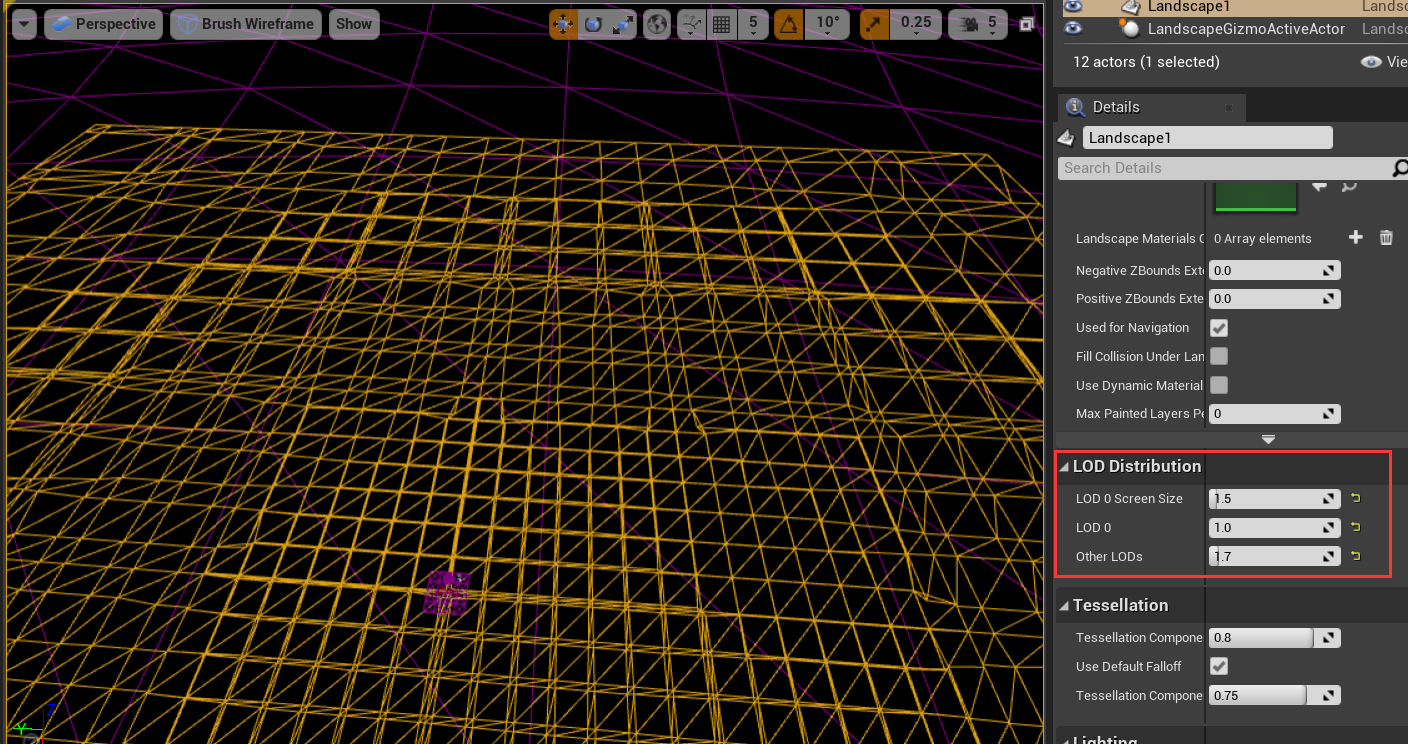Edit Negative ZBounds Extension value
The height and width of the screenshot is (744, 1408).
click(x=1274, y=270)
